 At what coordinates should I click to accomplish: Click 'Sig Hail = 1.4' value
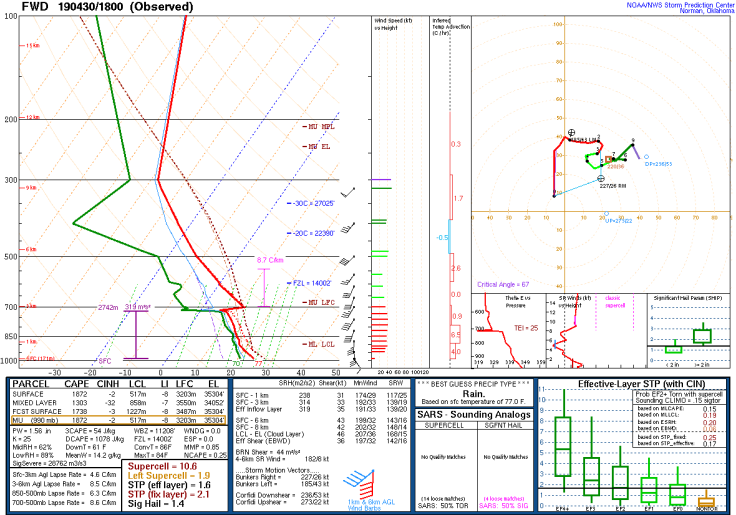156,504
